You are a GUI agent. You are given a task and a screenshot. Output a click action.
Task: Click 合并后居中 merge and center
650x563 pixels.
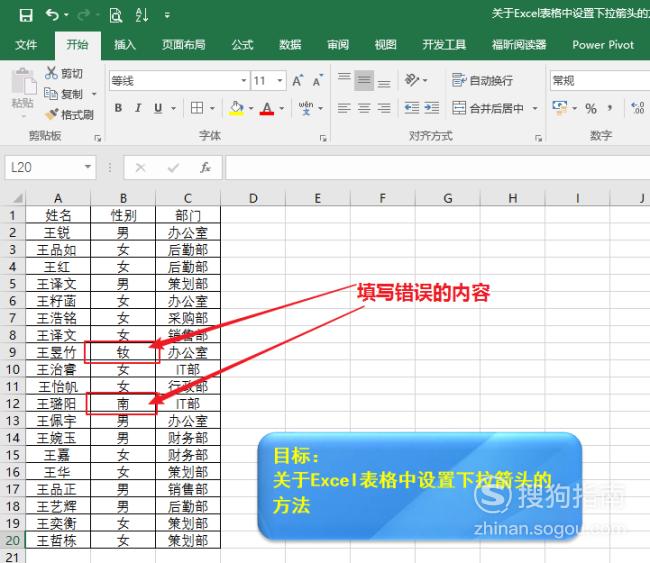[x=488, y=108]
